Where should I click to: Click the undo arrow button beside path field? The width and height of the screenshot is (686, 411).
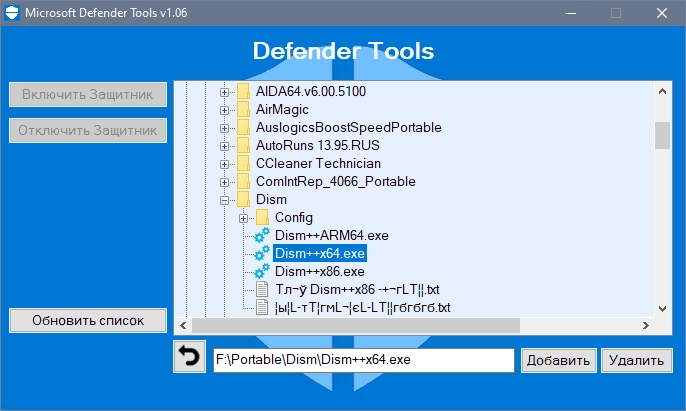[x=189, y=356]
